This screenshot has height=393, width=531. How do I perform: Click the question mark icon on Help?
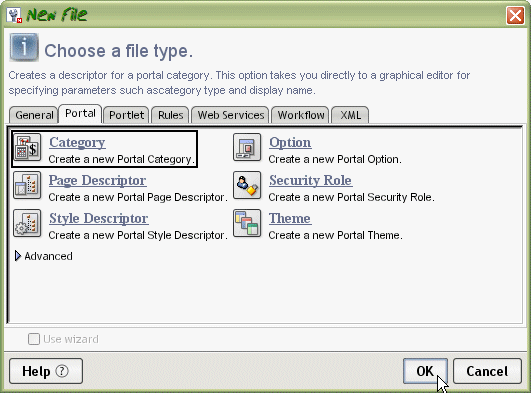point(62,371)
